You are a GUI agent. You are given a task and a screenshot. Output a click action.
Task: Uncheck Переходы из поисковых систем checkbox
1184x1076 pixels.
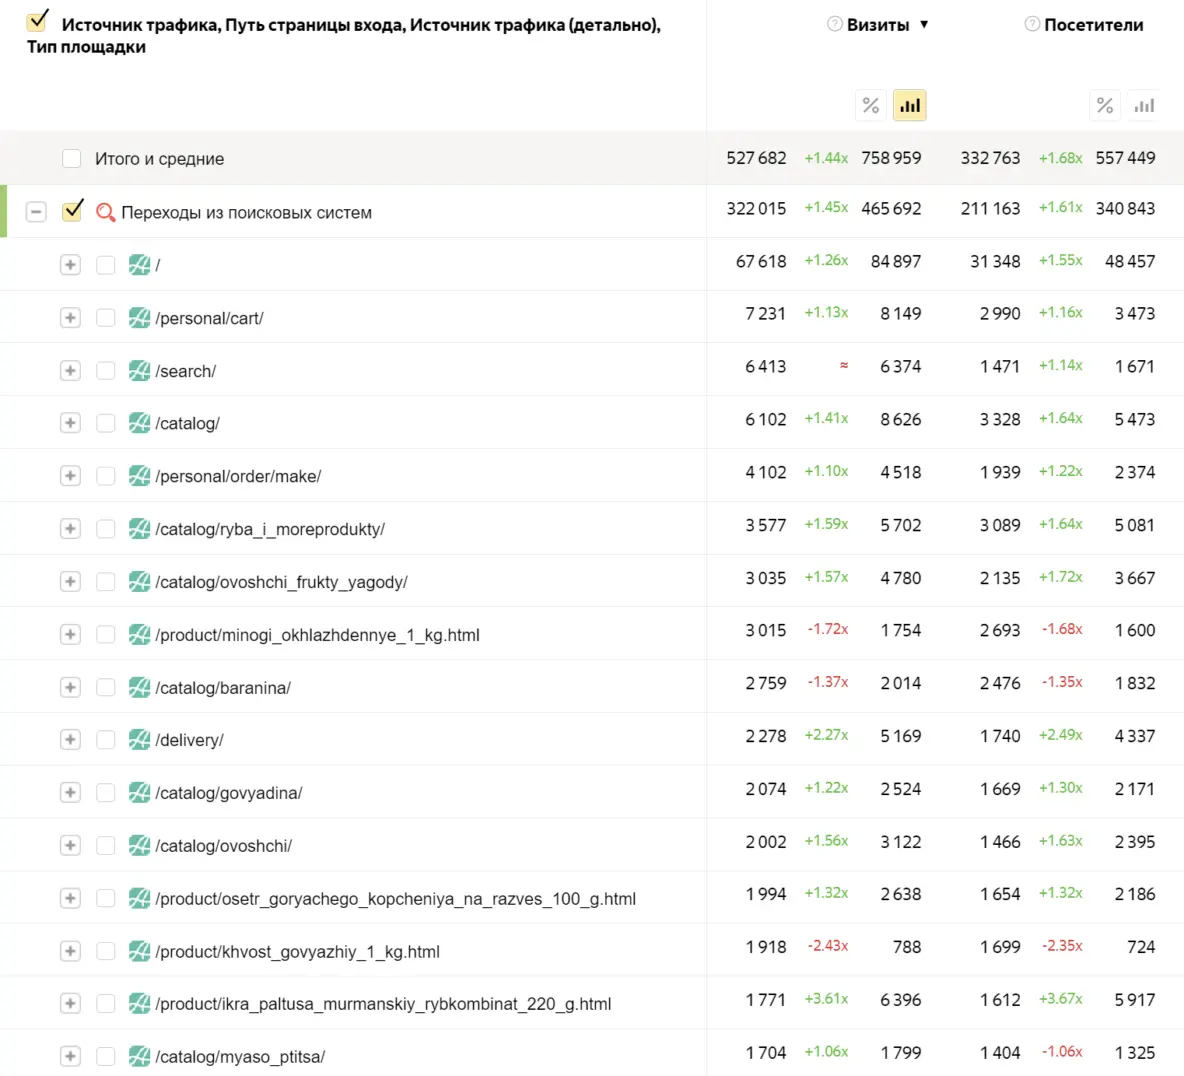(72, 211)
